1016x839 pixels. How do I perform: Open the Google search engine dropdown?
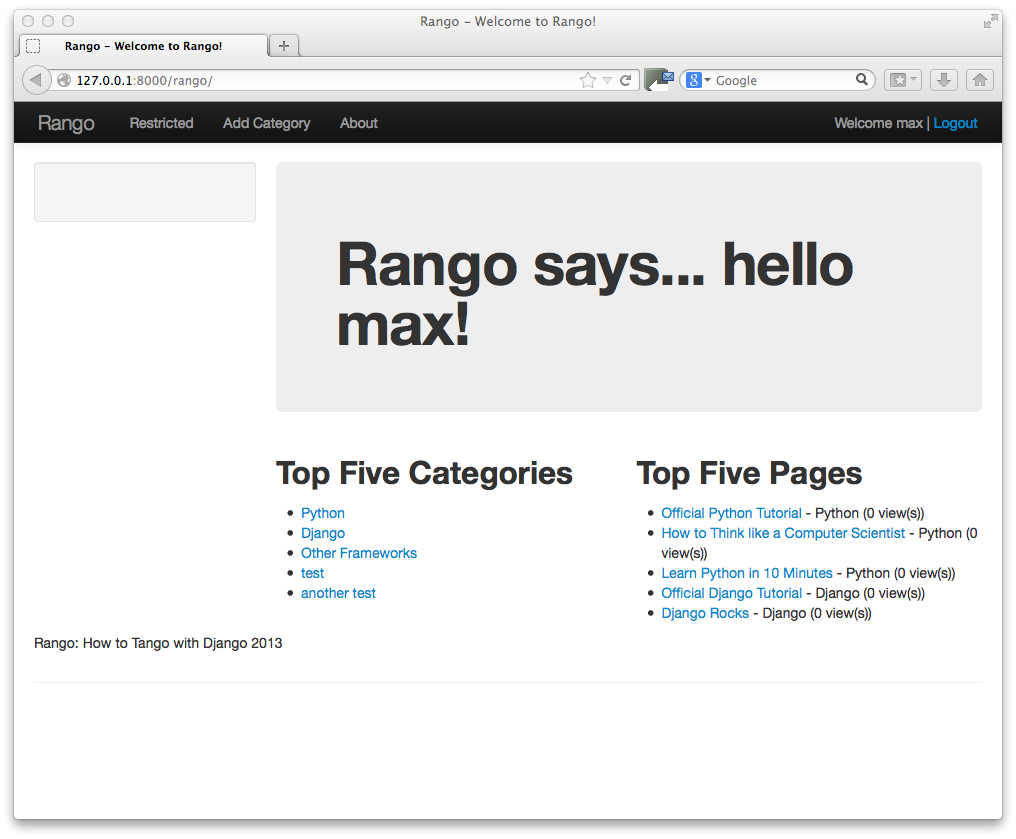point(698,80)
